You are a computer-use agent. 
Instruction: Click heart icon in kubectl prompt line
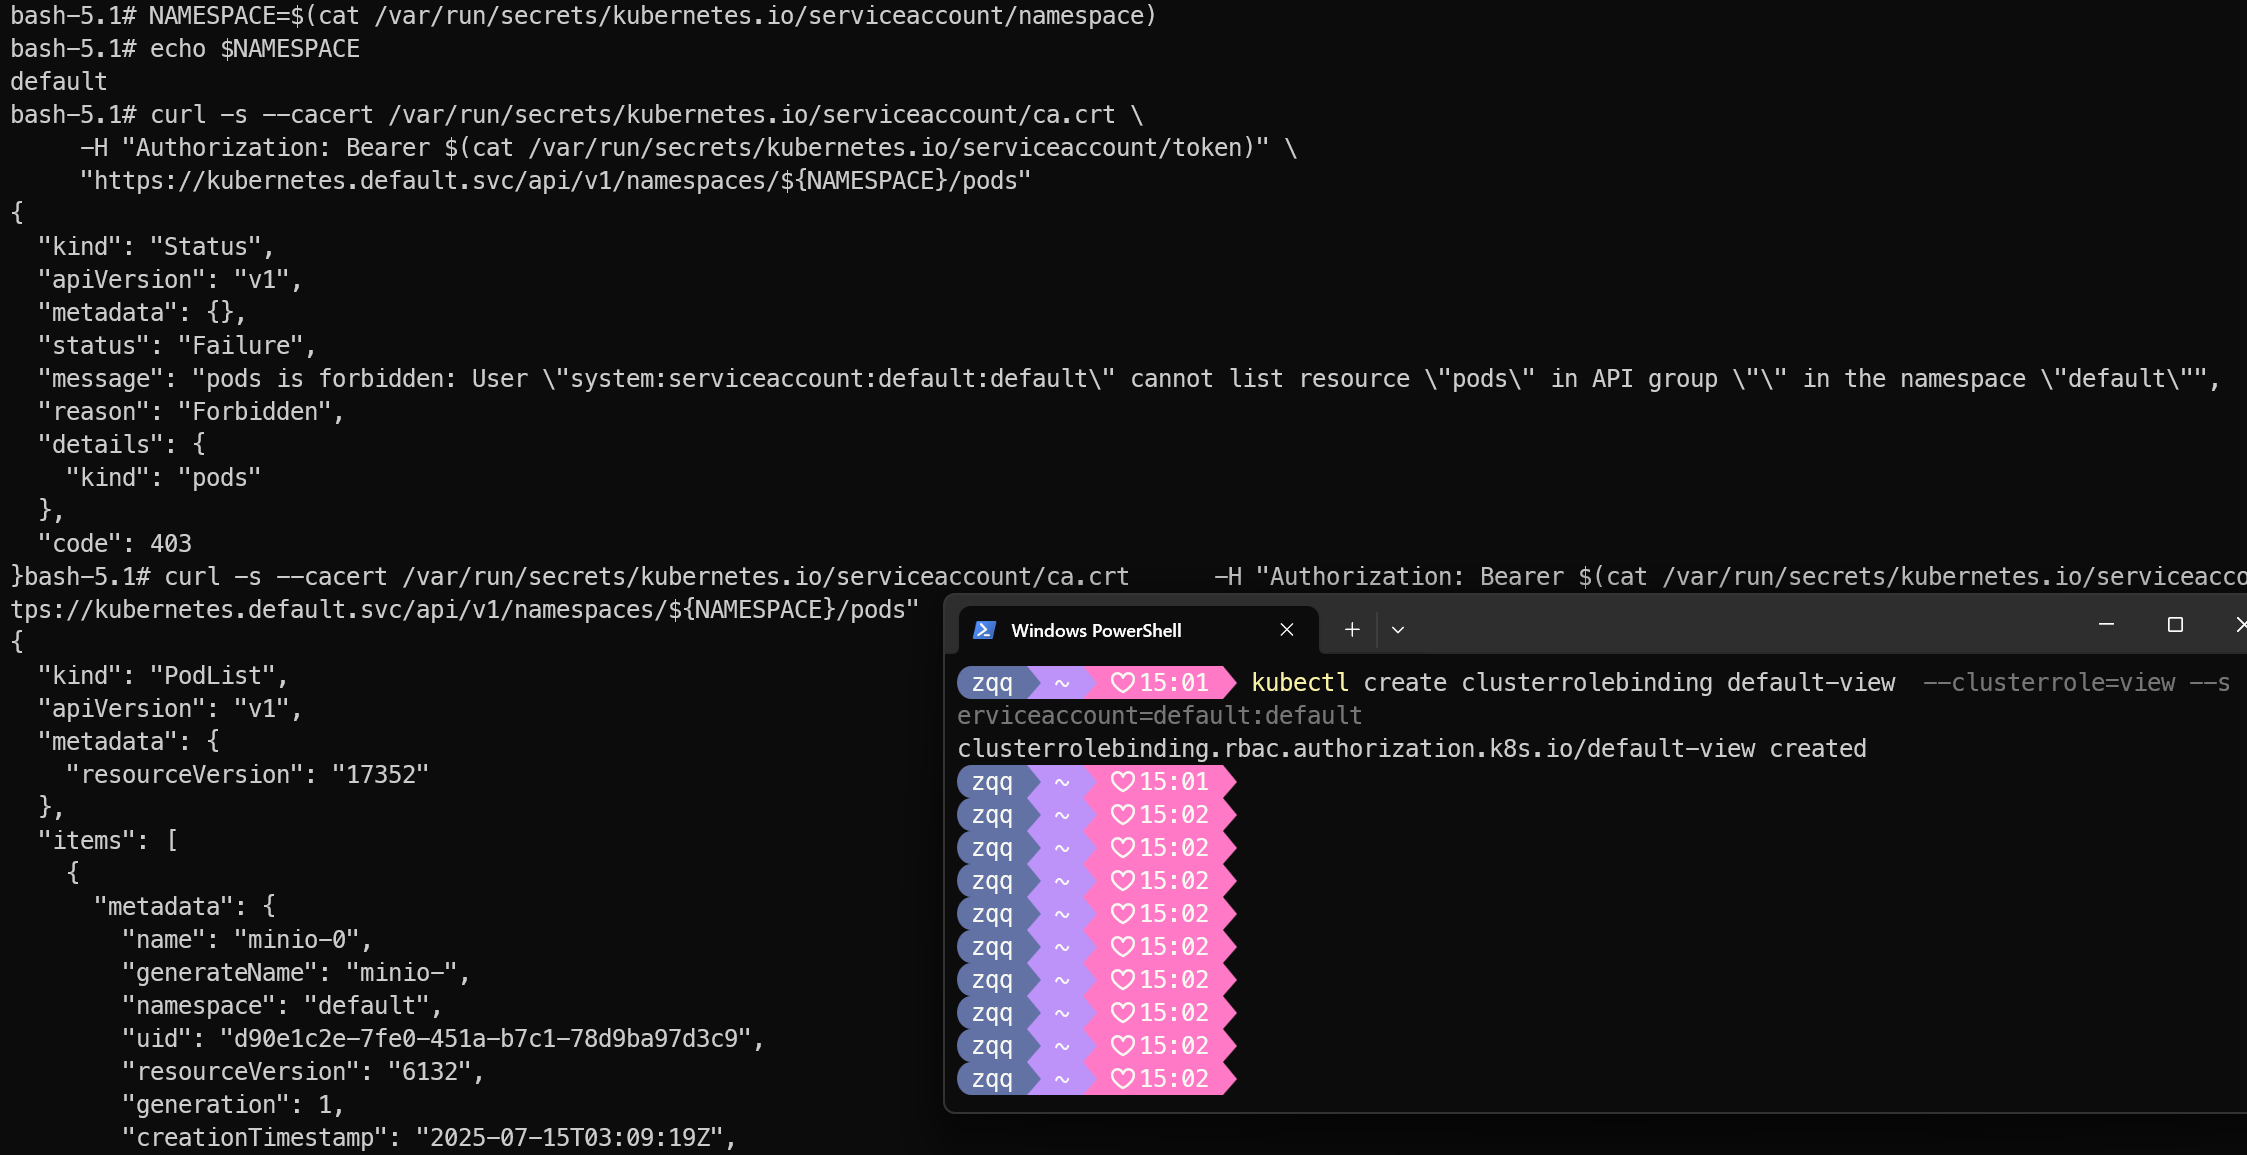pos(1123,683)
